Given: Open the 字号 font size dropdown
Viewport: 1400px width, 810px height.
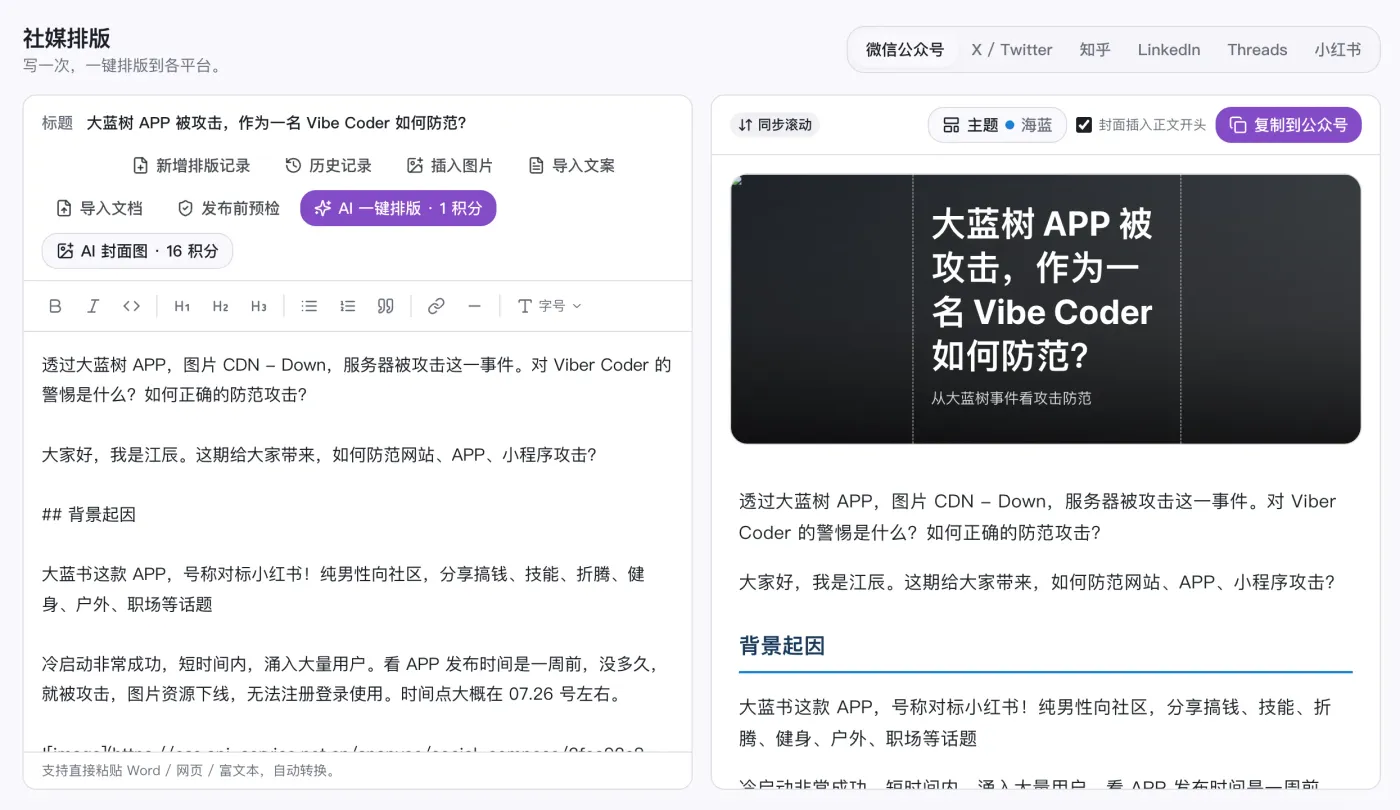Looking at the screenshot, I should 549,306.
